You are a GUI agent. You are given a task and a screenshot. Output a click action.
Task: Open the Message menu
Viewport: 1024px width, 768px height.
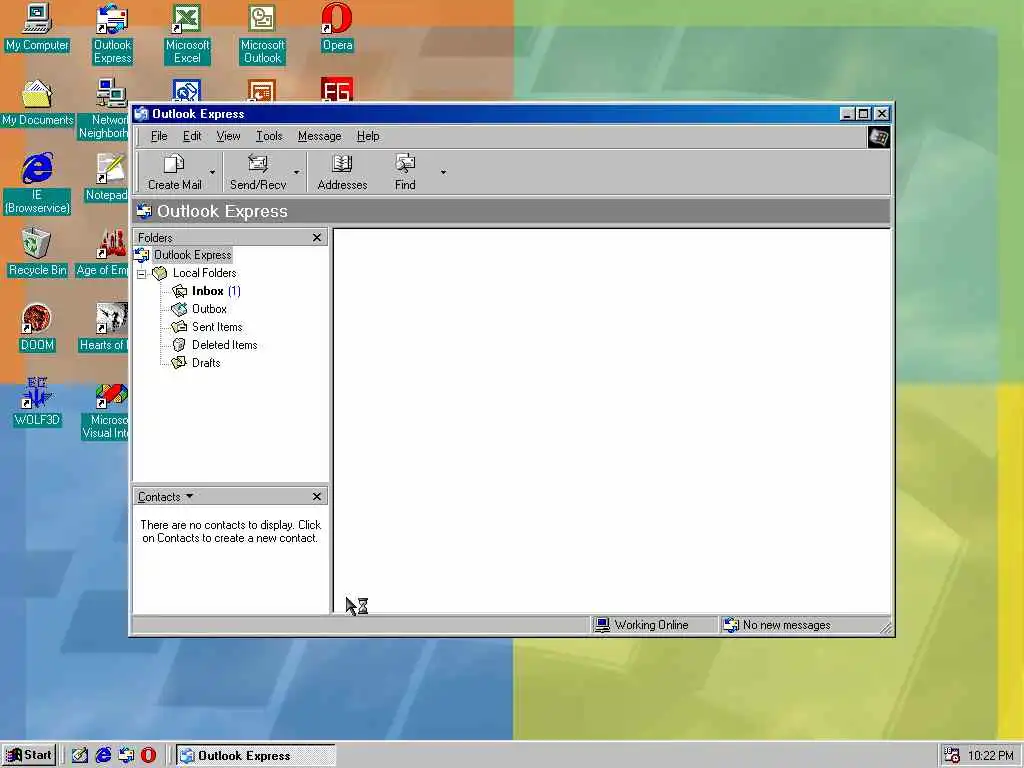(x=319, y=136)
